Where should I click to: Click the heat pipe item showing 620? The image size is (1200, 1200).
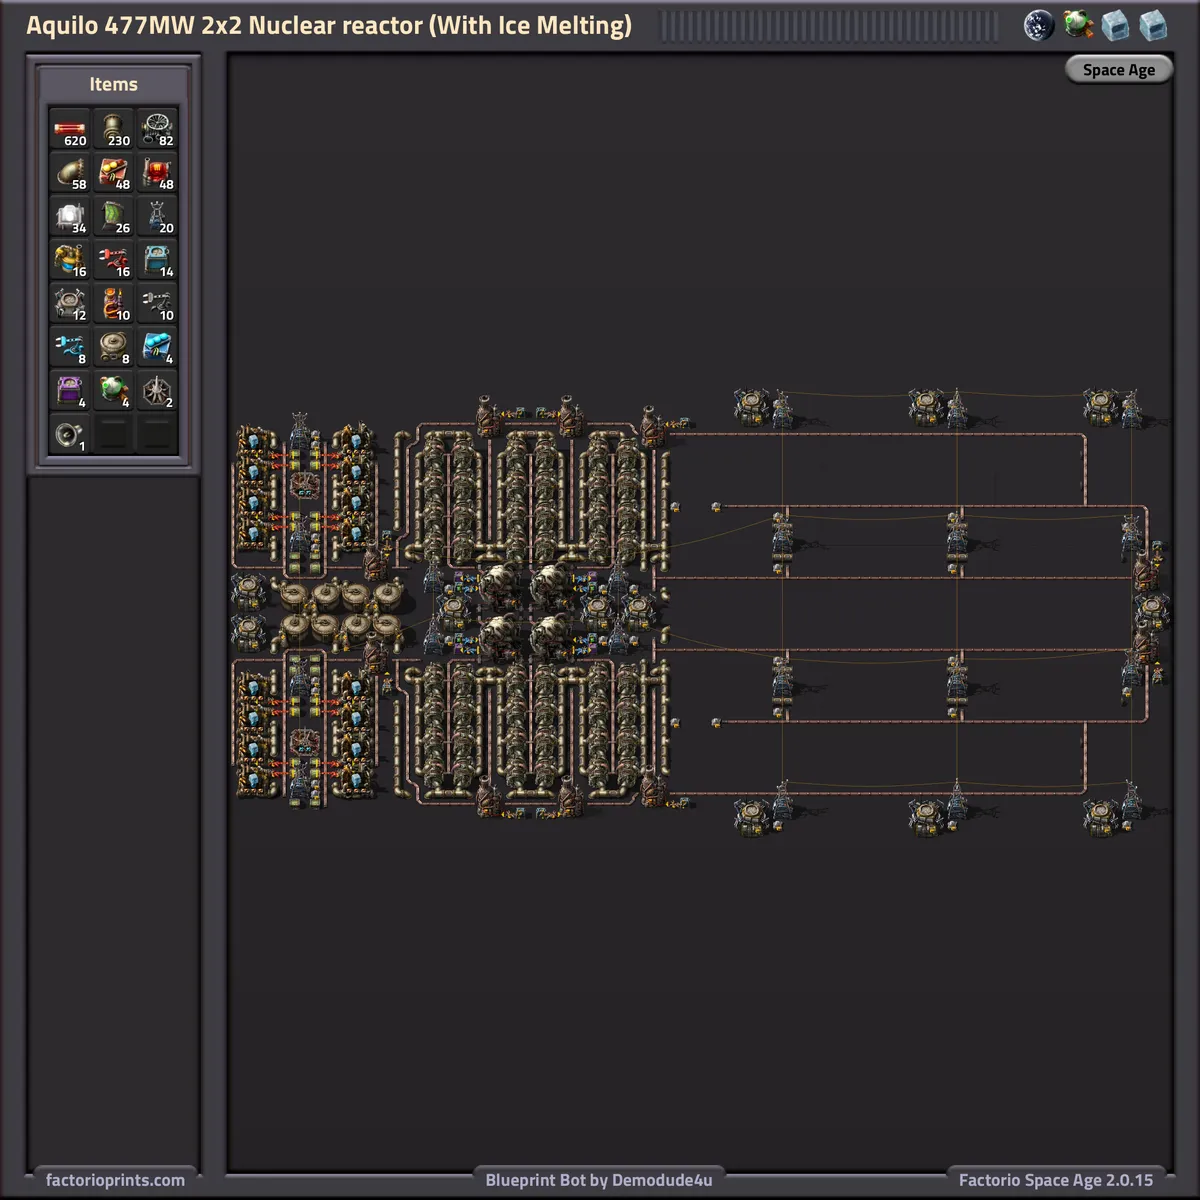pos(70,129)
